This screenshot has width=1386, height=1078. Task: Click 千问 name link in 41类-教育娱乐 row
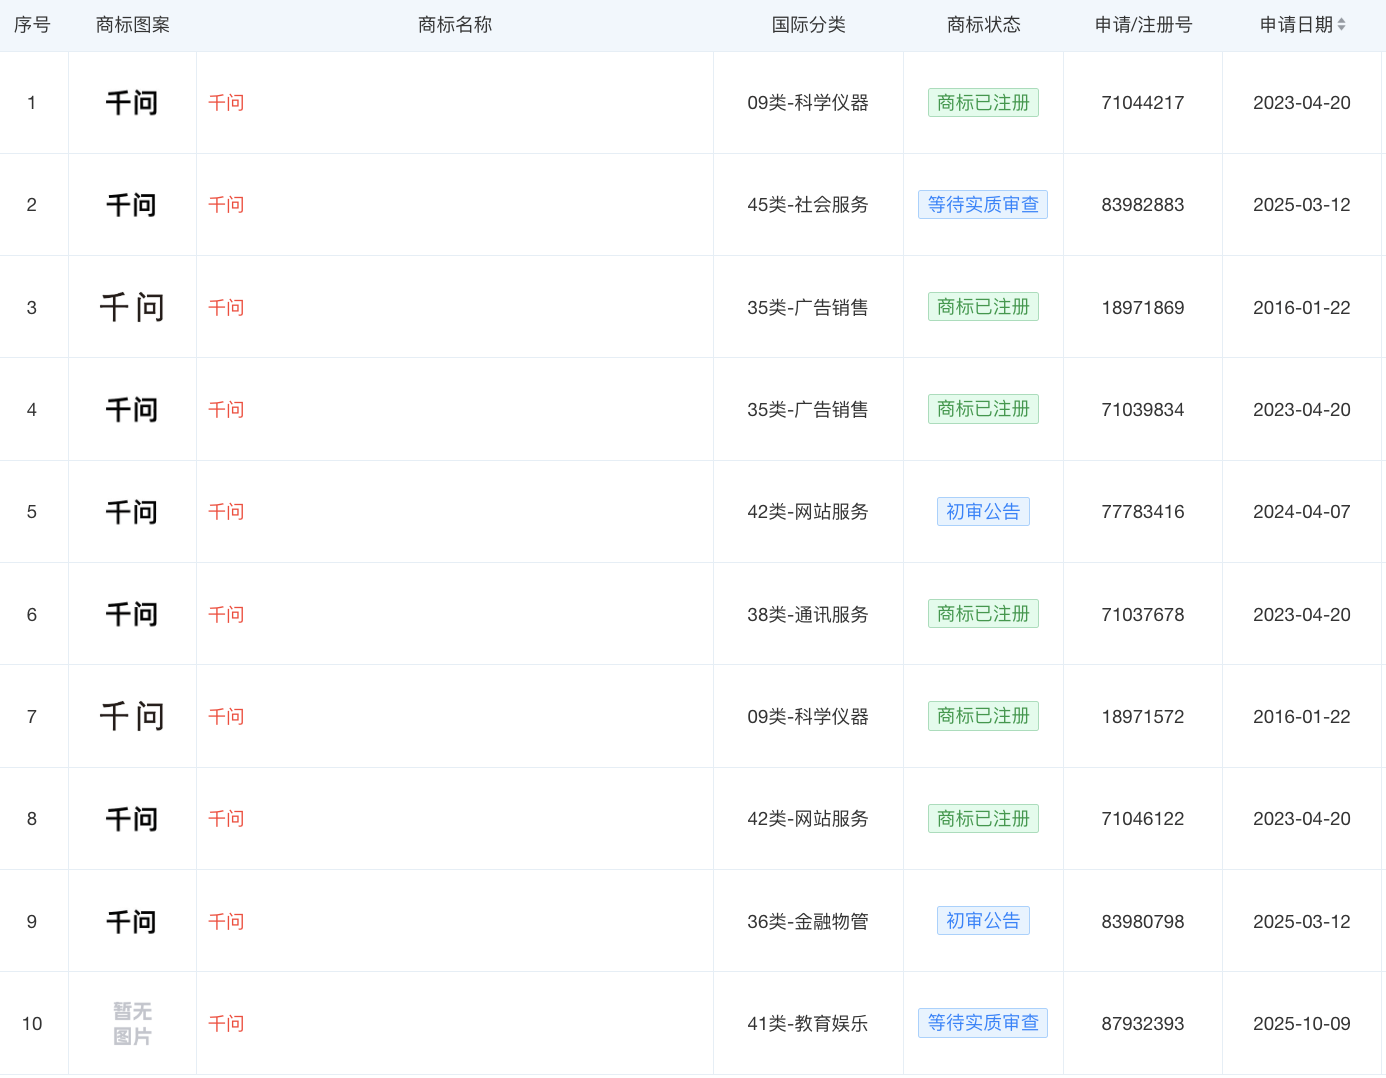226,1023
